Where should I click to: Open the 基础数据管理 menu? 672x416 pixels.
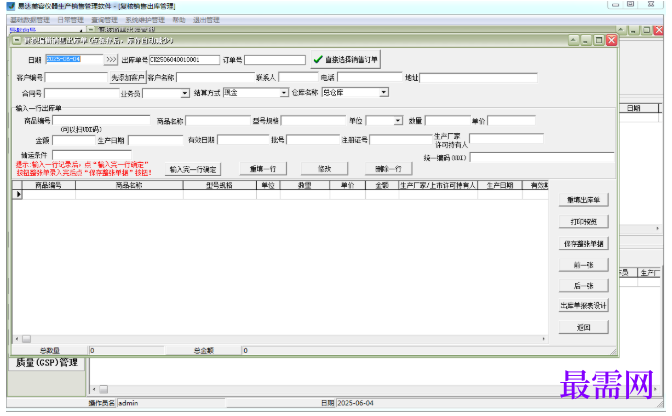(x=30, y=20)
